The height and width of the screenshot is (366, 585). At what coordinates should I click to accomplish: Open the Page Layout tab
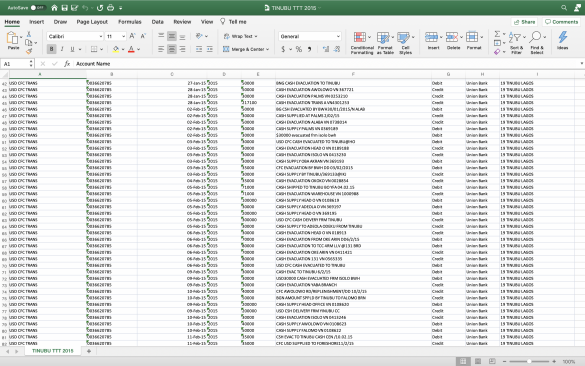pyautogui.click(x=92, y=22)
